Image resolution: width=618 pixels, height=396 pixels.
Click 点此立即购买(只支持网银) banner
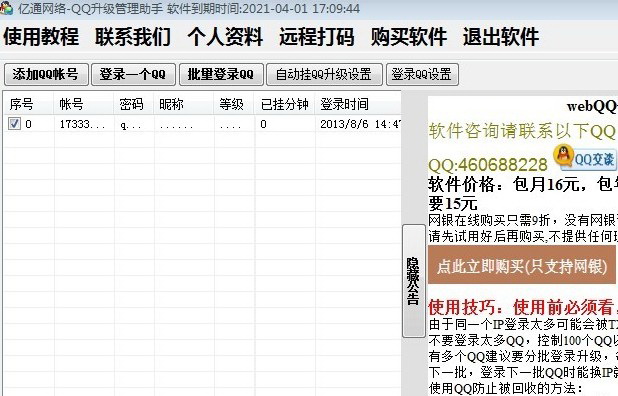coord(522,266)
